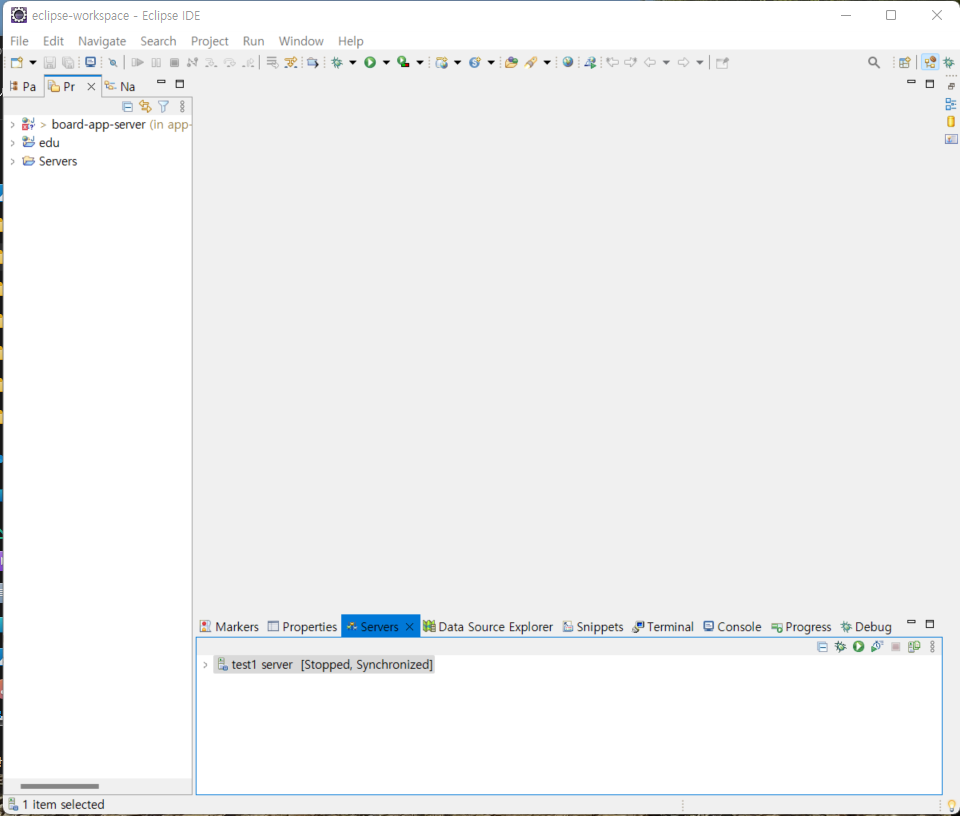This screenshot has width=960, height=816.
Task: Open the Search flashlight dropdown arrow
Action: (547, 62)
